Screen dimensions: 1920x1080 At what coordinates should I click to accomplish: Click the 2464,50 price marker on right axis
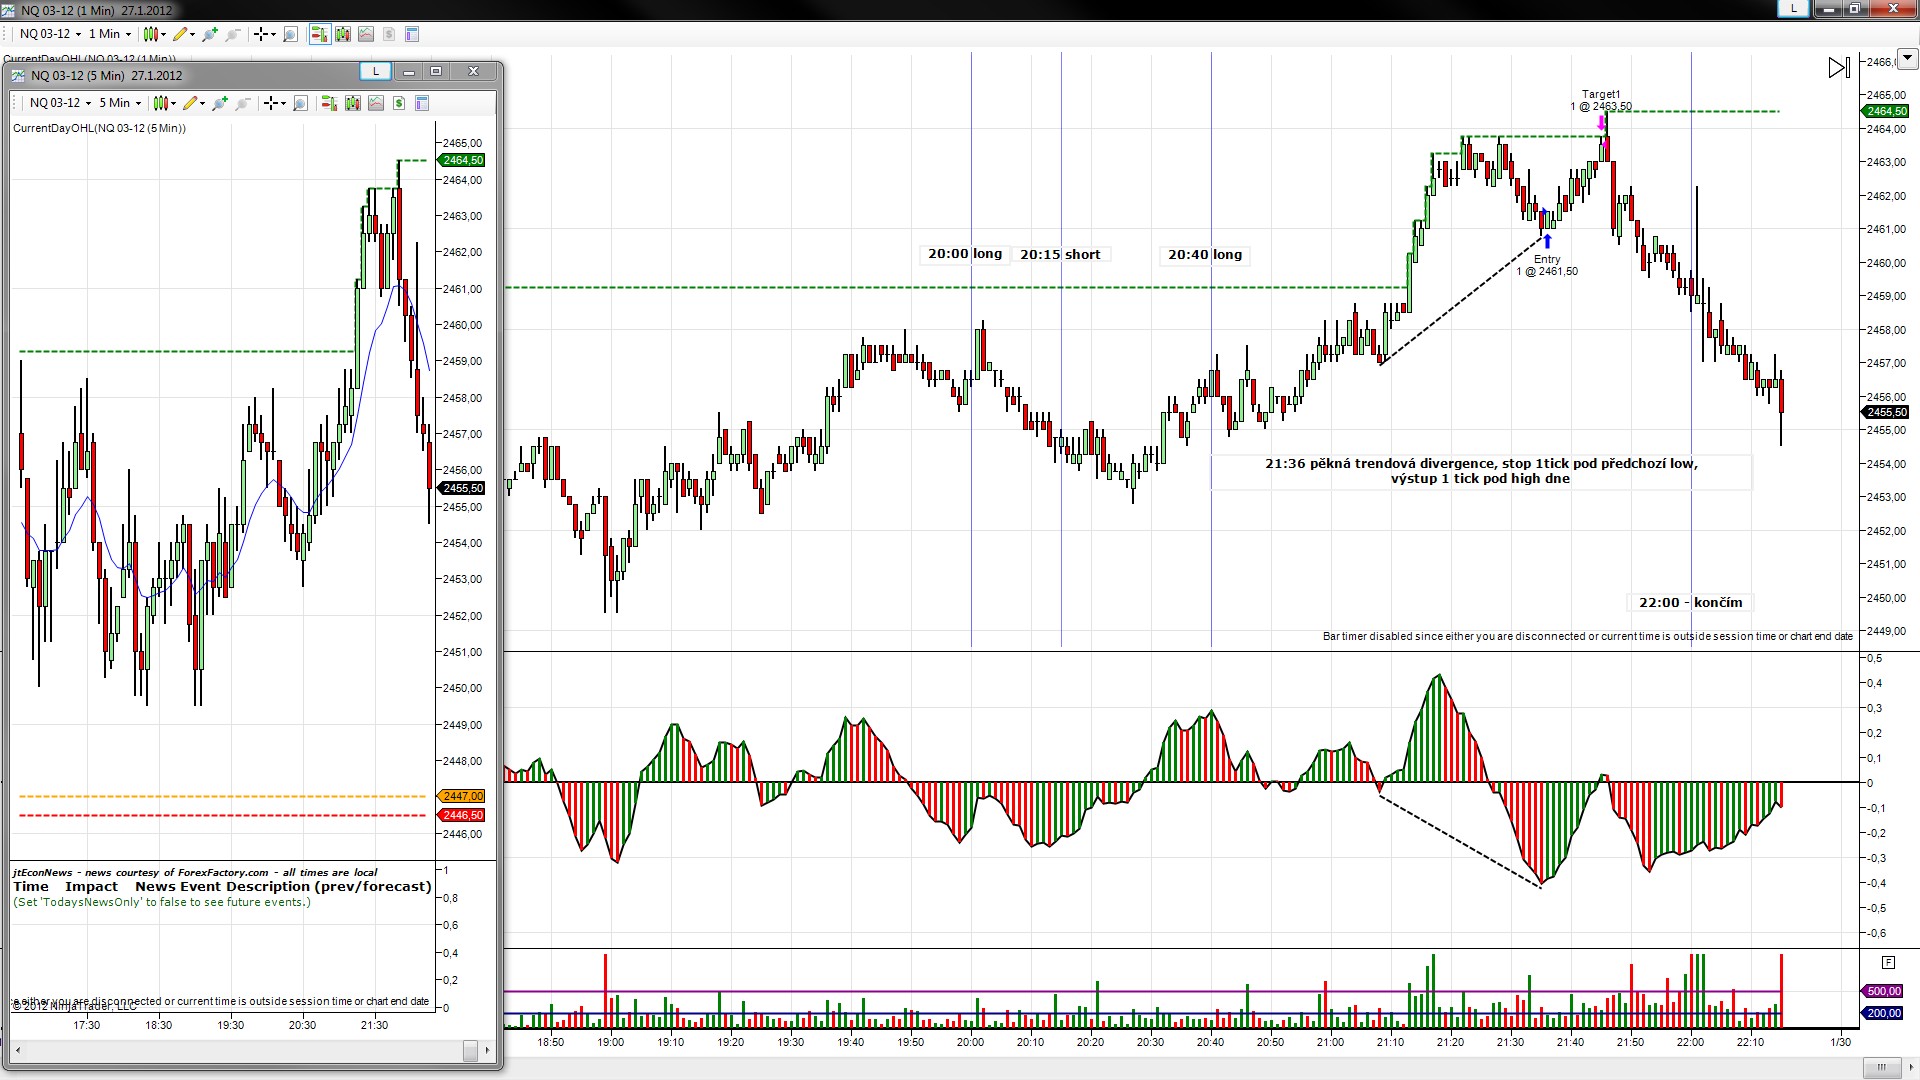1886,111
